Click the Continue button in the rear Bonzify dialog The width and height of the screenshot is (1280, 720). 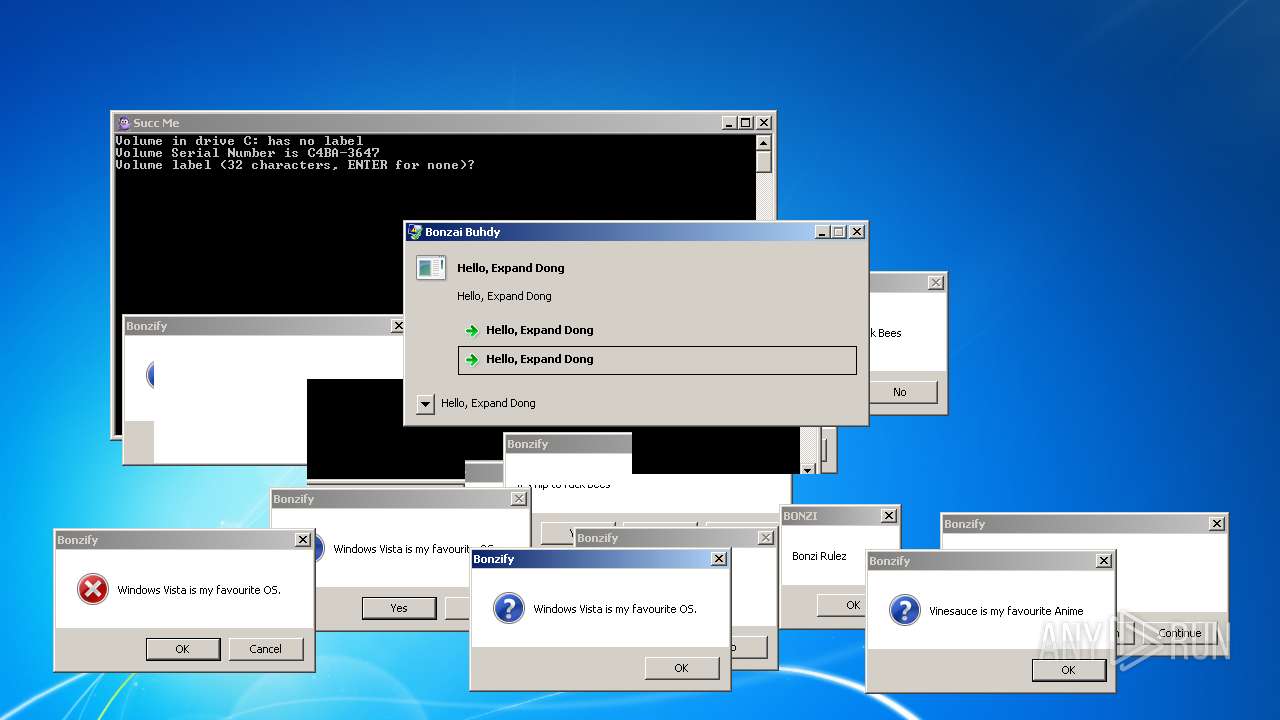pos(1180,633)
